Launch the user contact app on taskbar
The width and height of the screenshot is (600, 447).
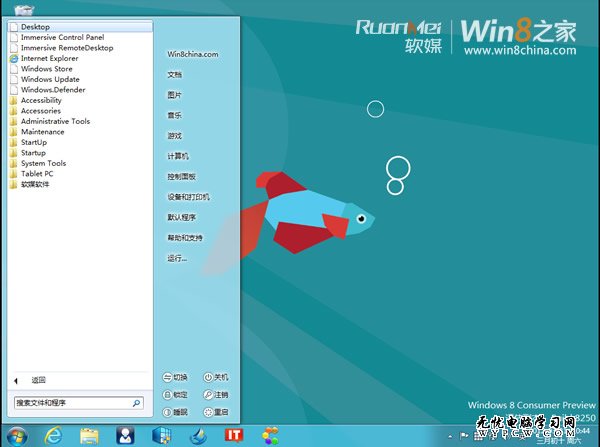tap(125, 436)
